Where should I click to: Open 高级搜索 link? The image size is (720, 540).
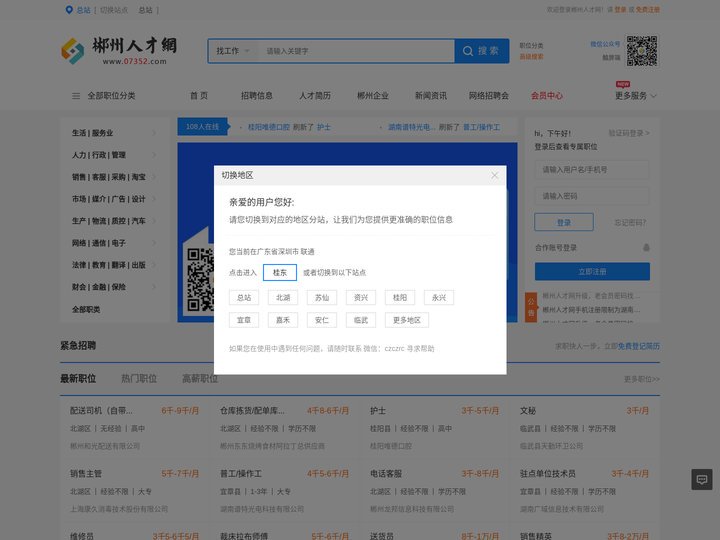click(531, 56)
